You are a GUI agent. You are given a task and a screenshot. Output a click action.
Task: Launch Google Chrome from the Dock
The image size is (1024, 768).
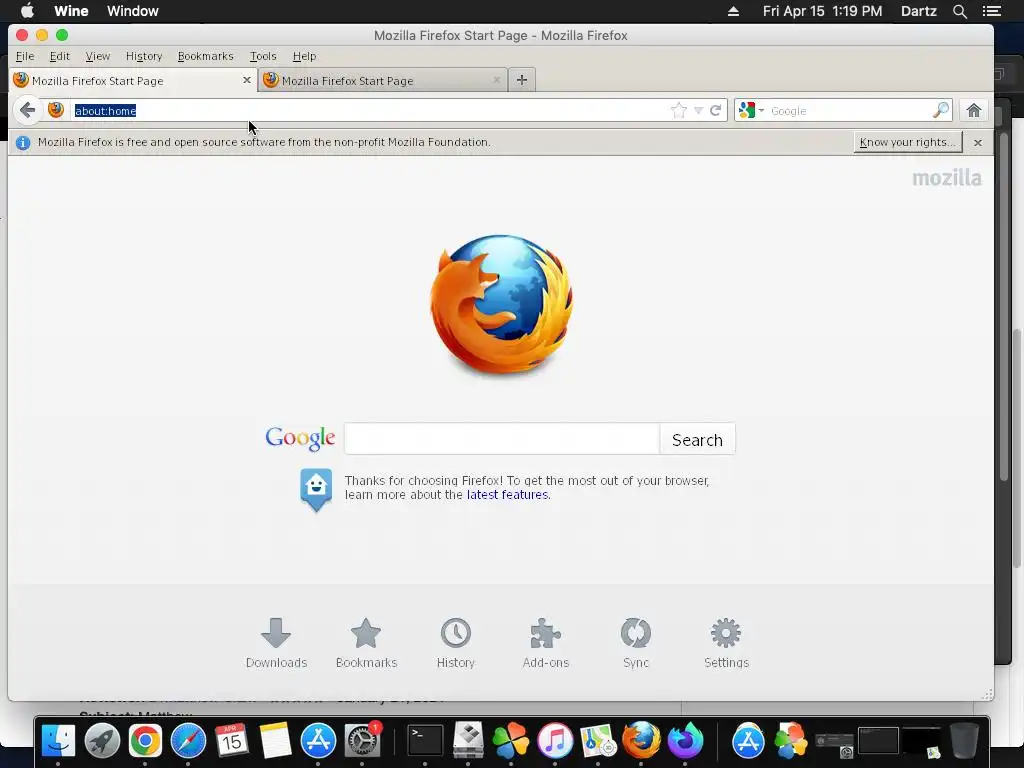click(x=145, y=741)
